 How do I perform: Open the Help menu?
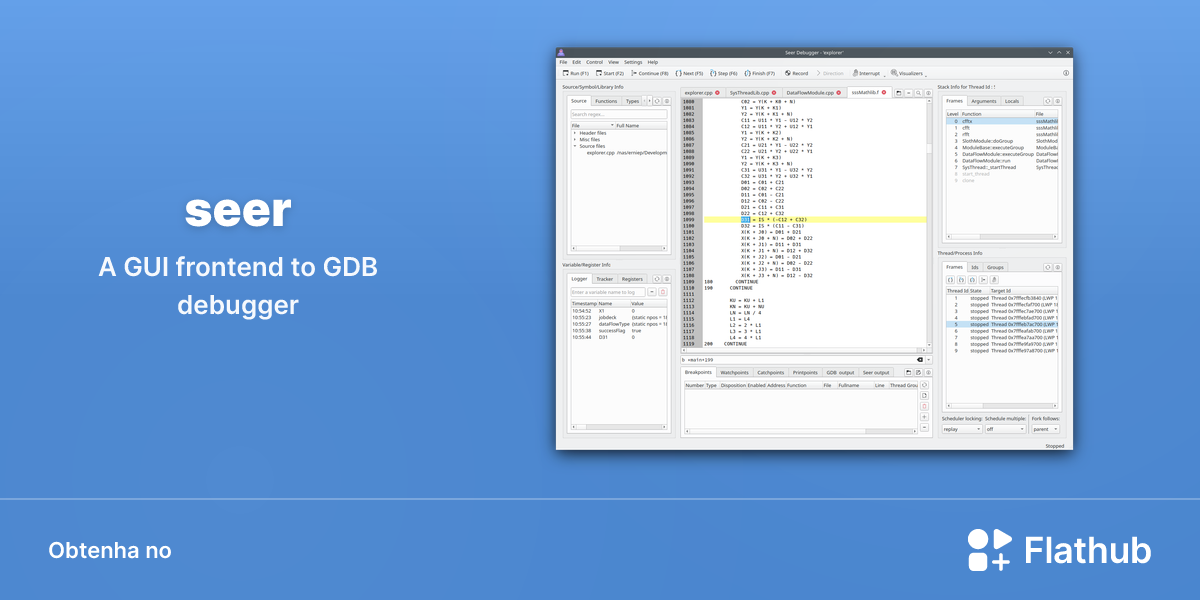click(653, 62)
